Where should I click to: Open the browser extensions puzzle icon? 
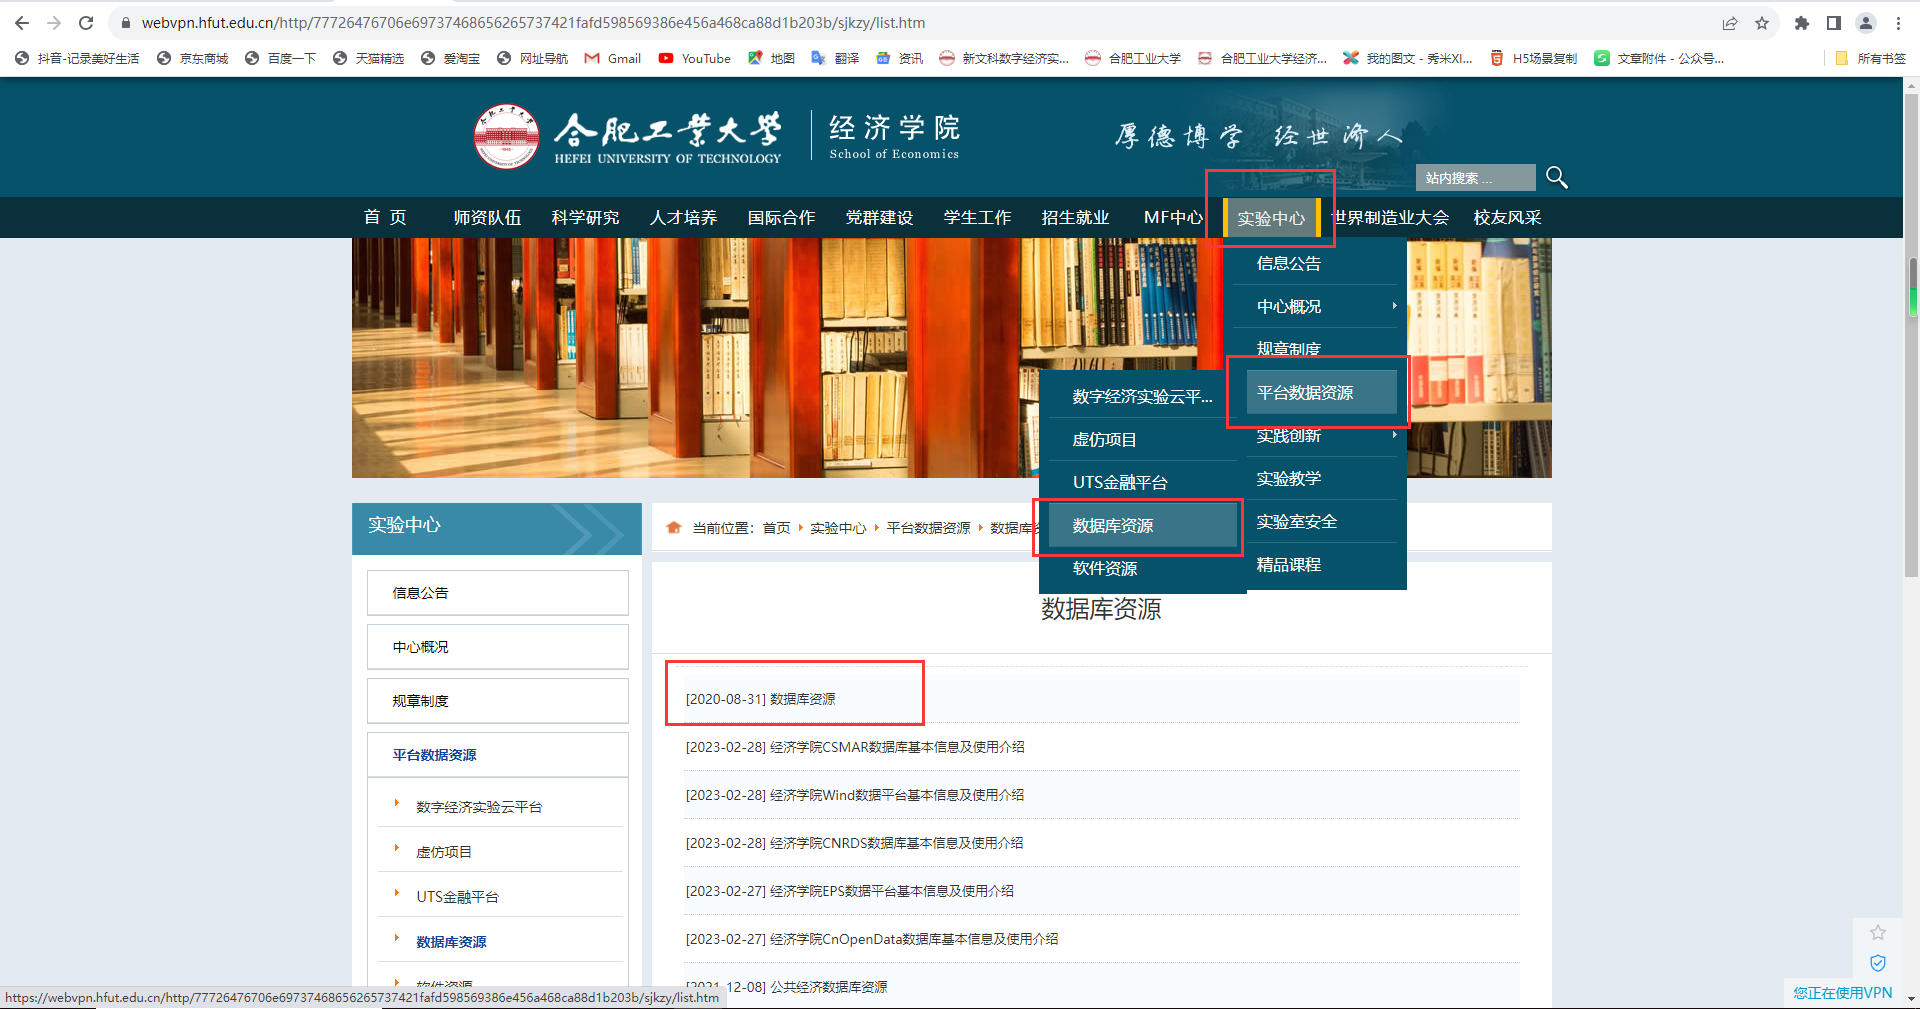coord(1802,23)
